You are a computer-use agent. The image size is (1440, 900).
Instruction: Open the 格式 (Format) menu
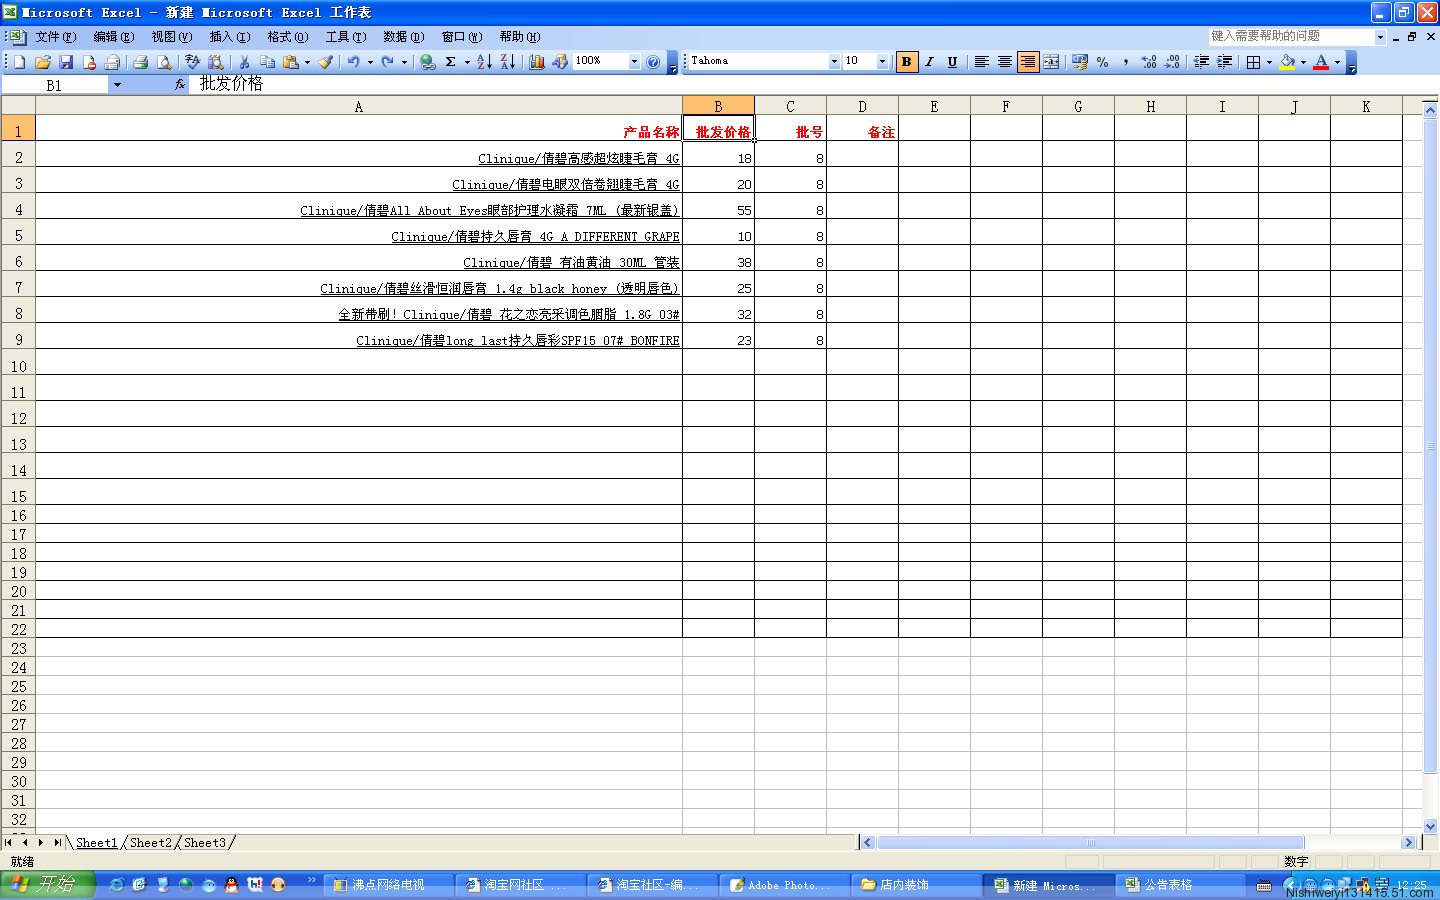[287, 37]
